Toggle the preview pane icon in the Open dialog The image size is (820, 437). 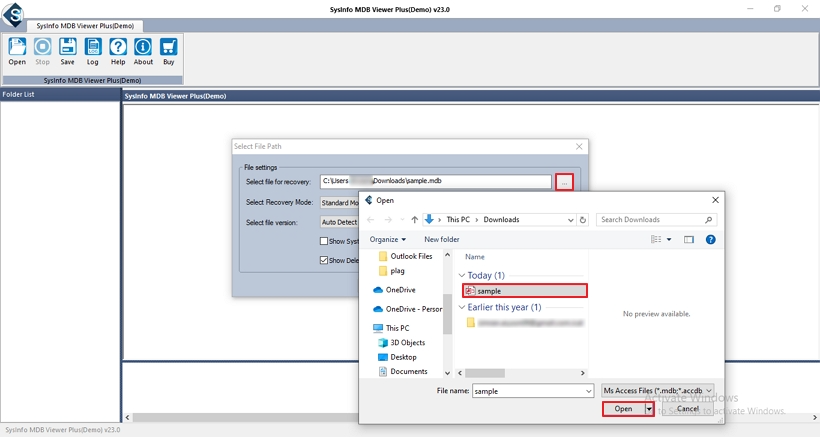click(688, 240)
